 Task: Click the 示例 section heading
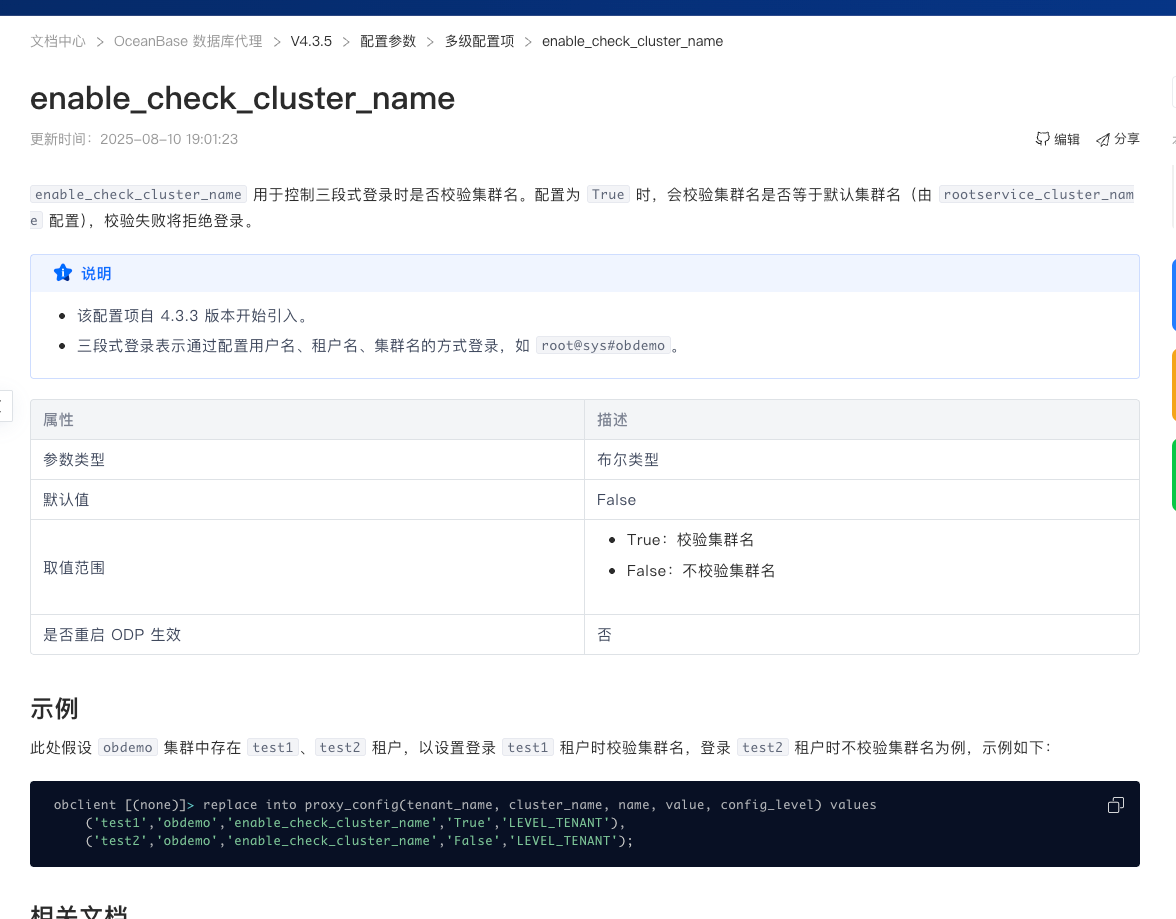[x=54, y=709]
